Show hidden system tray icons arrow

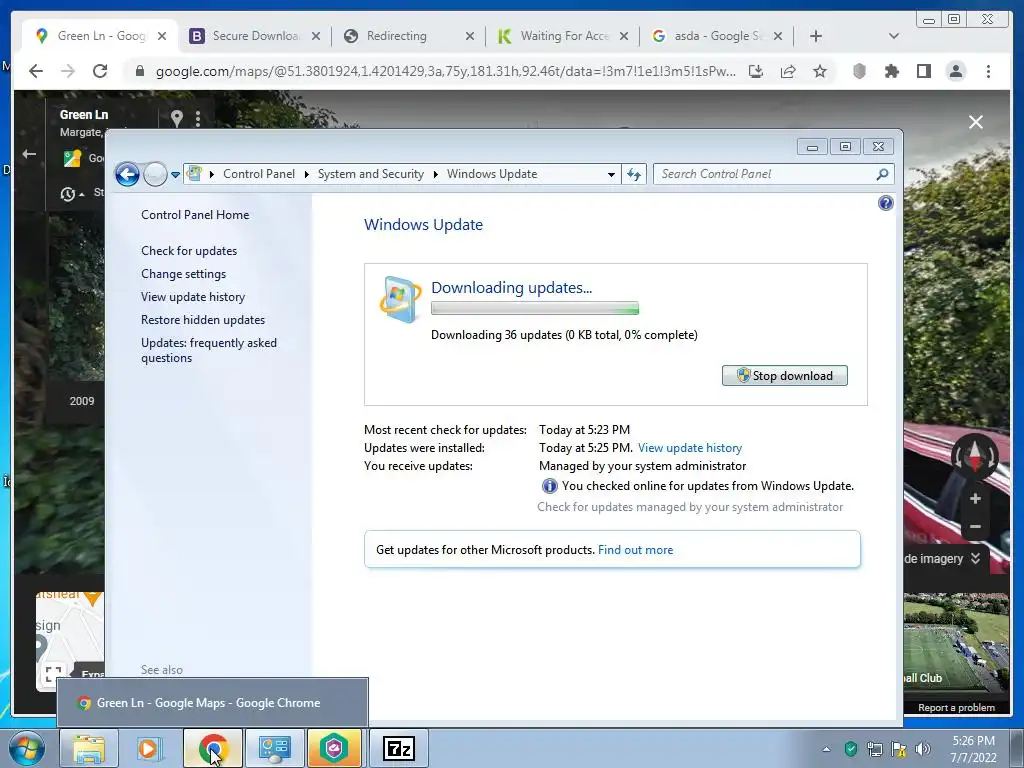[x=826, y=749]
